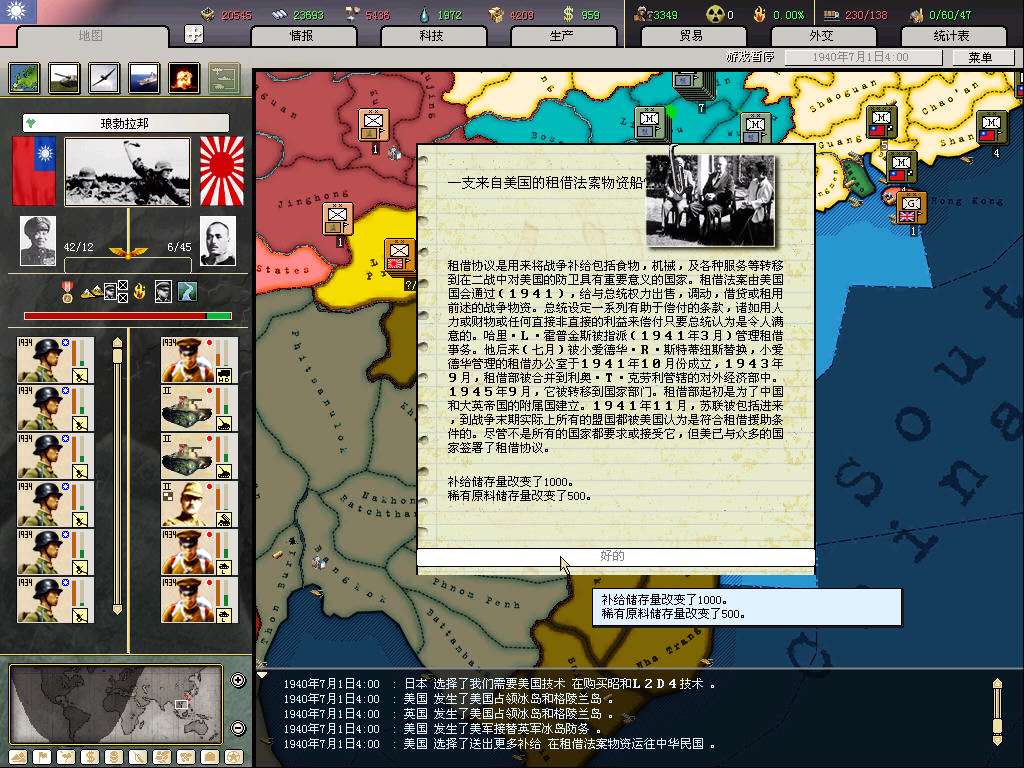Open the 生产 tab

click(562, 36)
